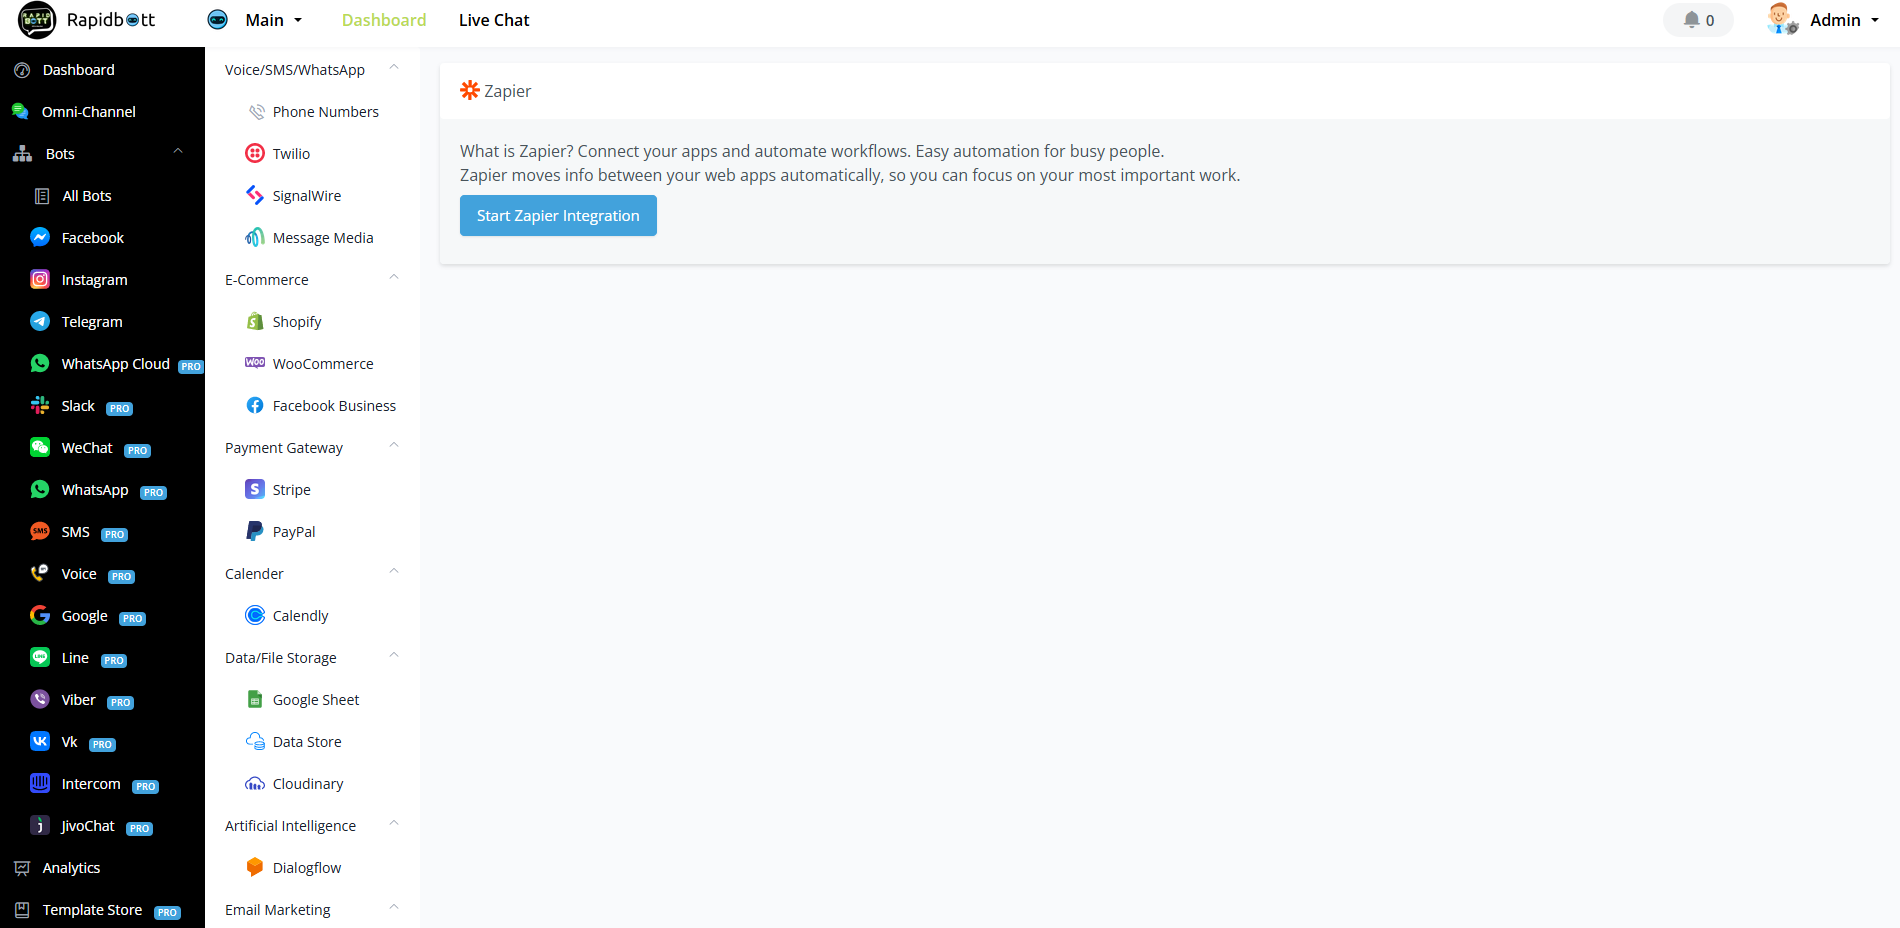Click the WooCommerce icon
The image size is (1900, 928).
tap(255, 363)
